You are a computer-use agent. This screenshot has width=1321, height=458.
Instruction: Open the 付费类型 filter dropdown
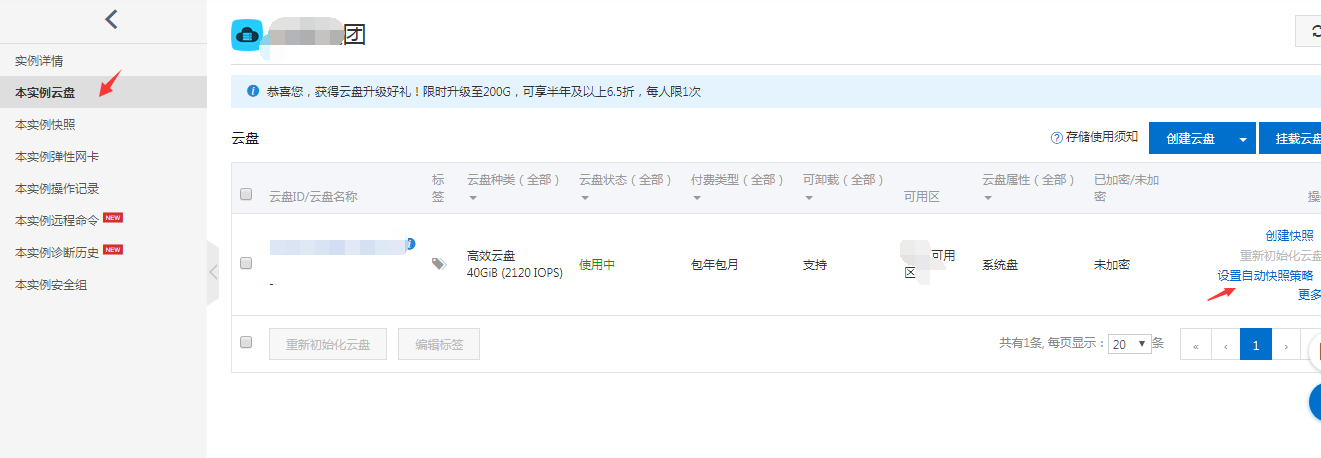[x=696, y=198]
